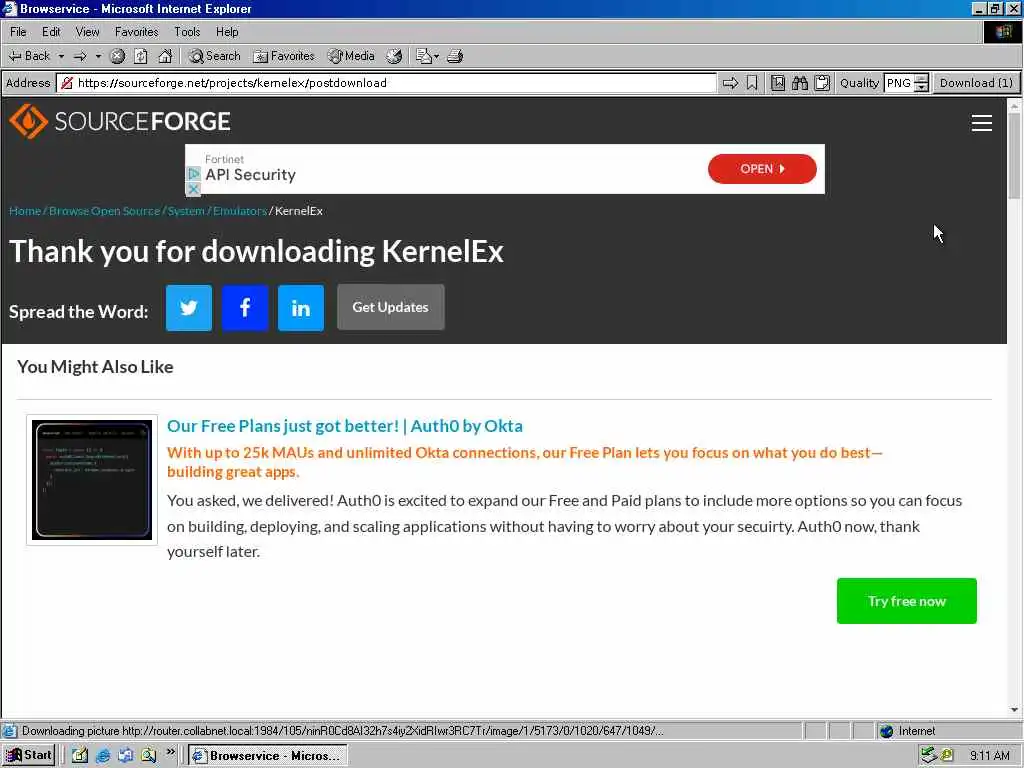The height and width of the screenshot is (768, 1024).
Task: Click the Go arrow beside the address bar
Action: [x=730, y=83]
